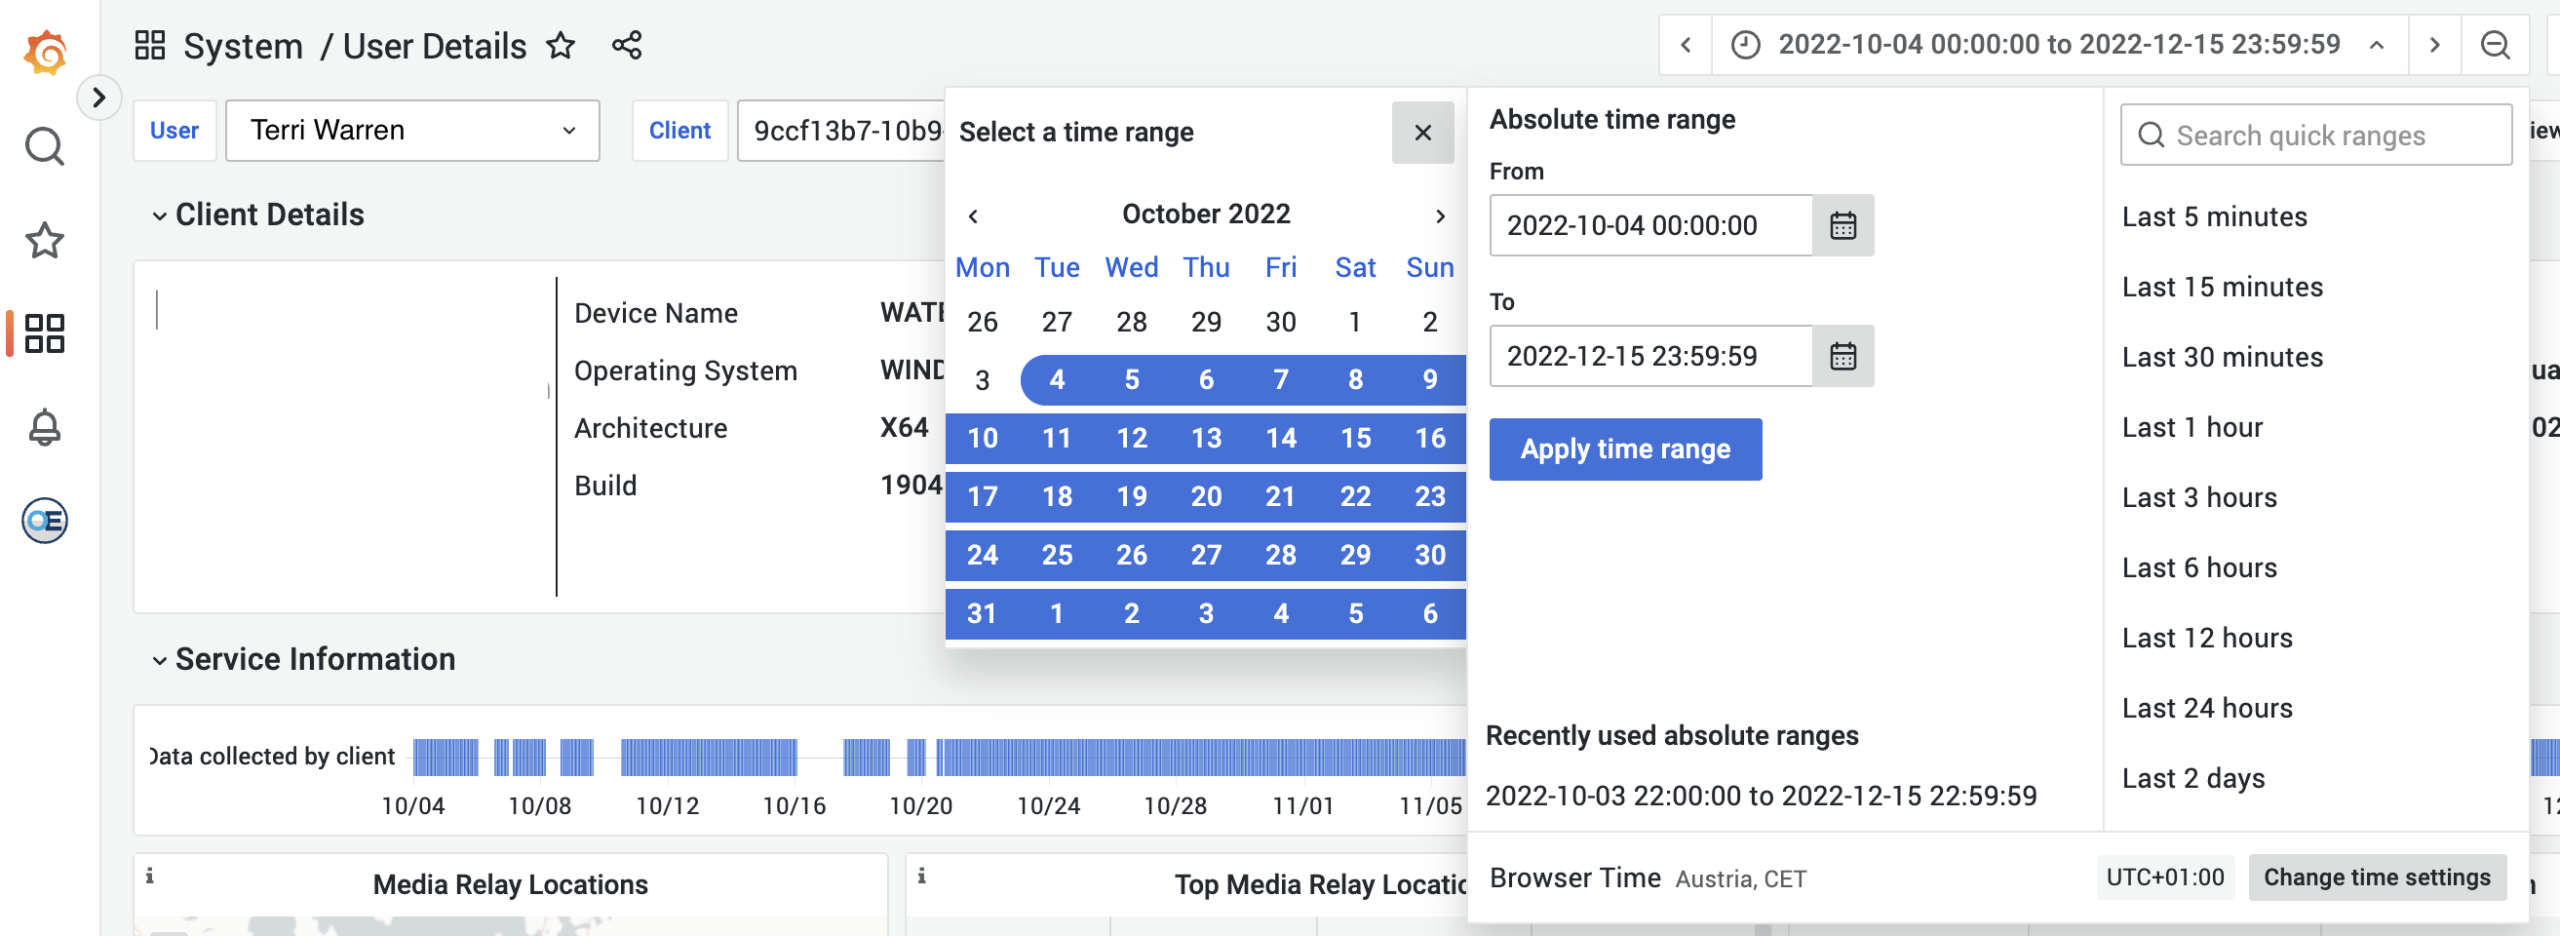The image size is (2560, 936).
Task: Collapse the Service Information row
Action: tap(159, 660)
